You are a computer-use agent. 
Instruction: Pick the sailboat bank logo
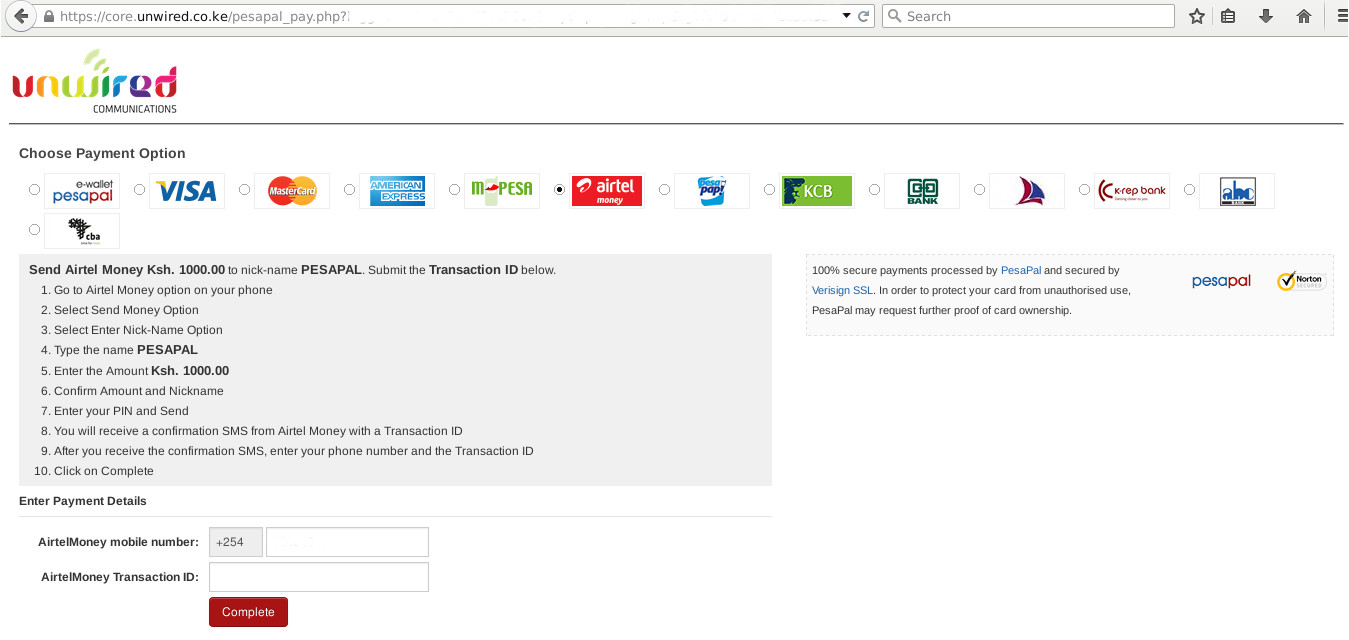click(1027, 191)
